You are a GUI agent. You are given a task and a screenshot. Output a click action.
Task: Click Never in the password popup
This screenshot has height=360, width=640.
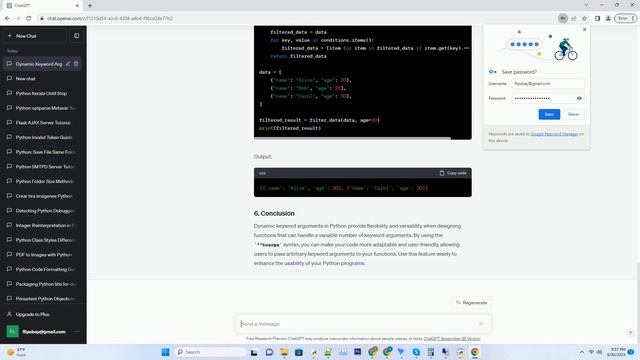573,114
